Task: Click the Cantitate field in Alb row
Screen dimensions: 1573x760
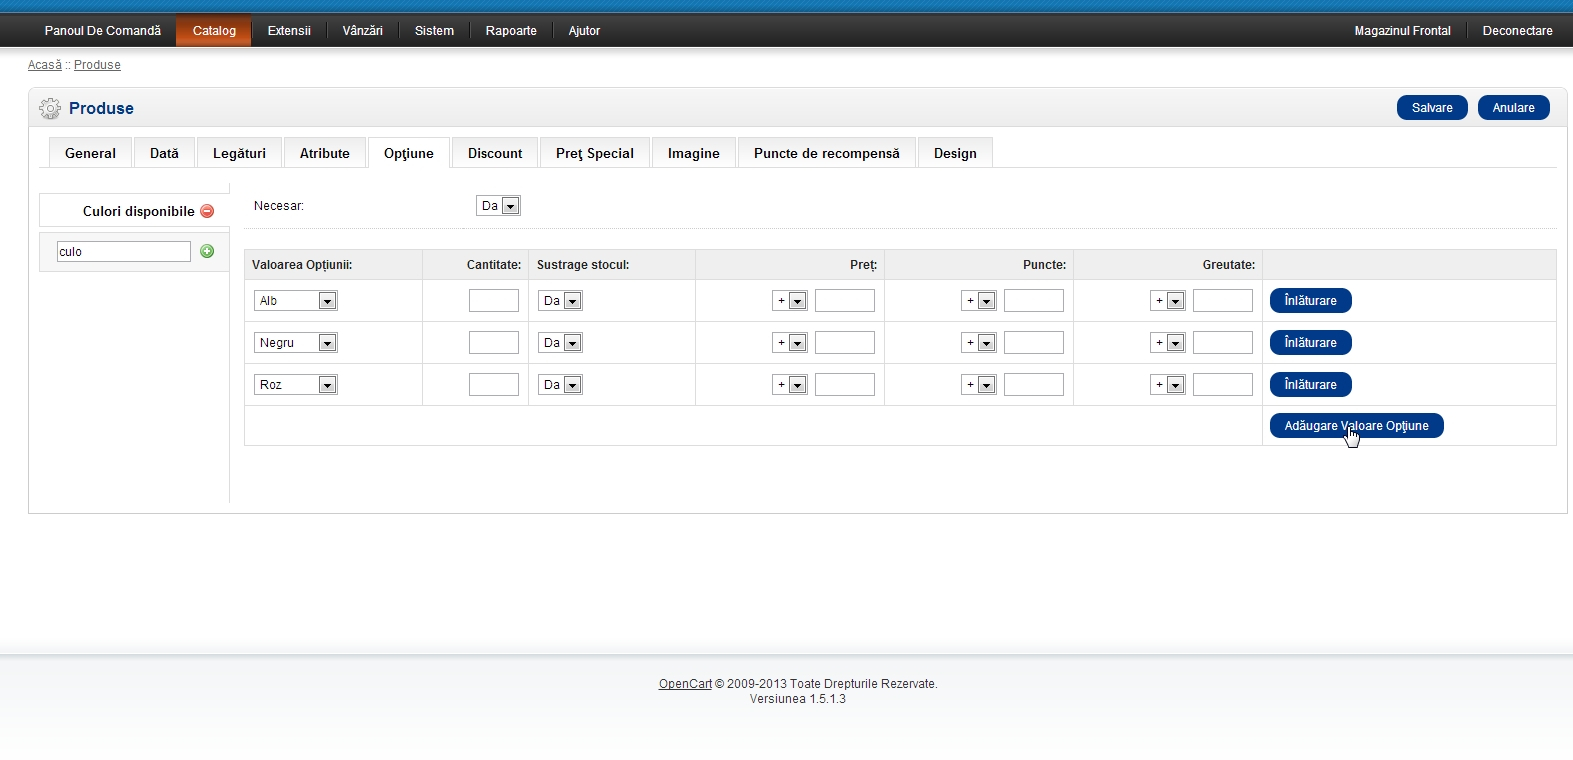Action: (493, 301)
